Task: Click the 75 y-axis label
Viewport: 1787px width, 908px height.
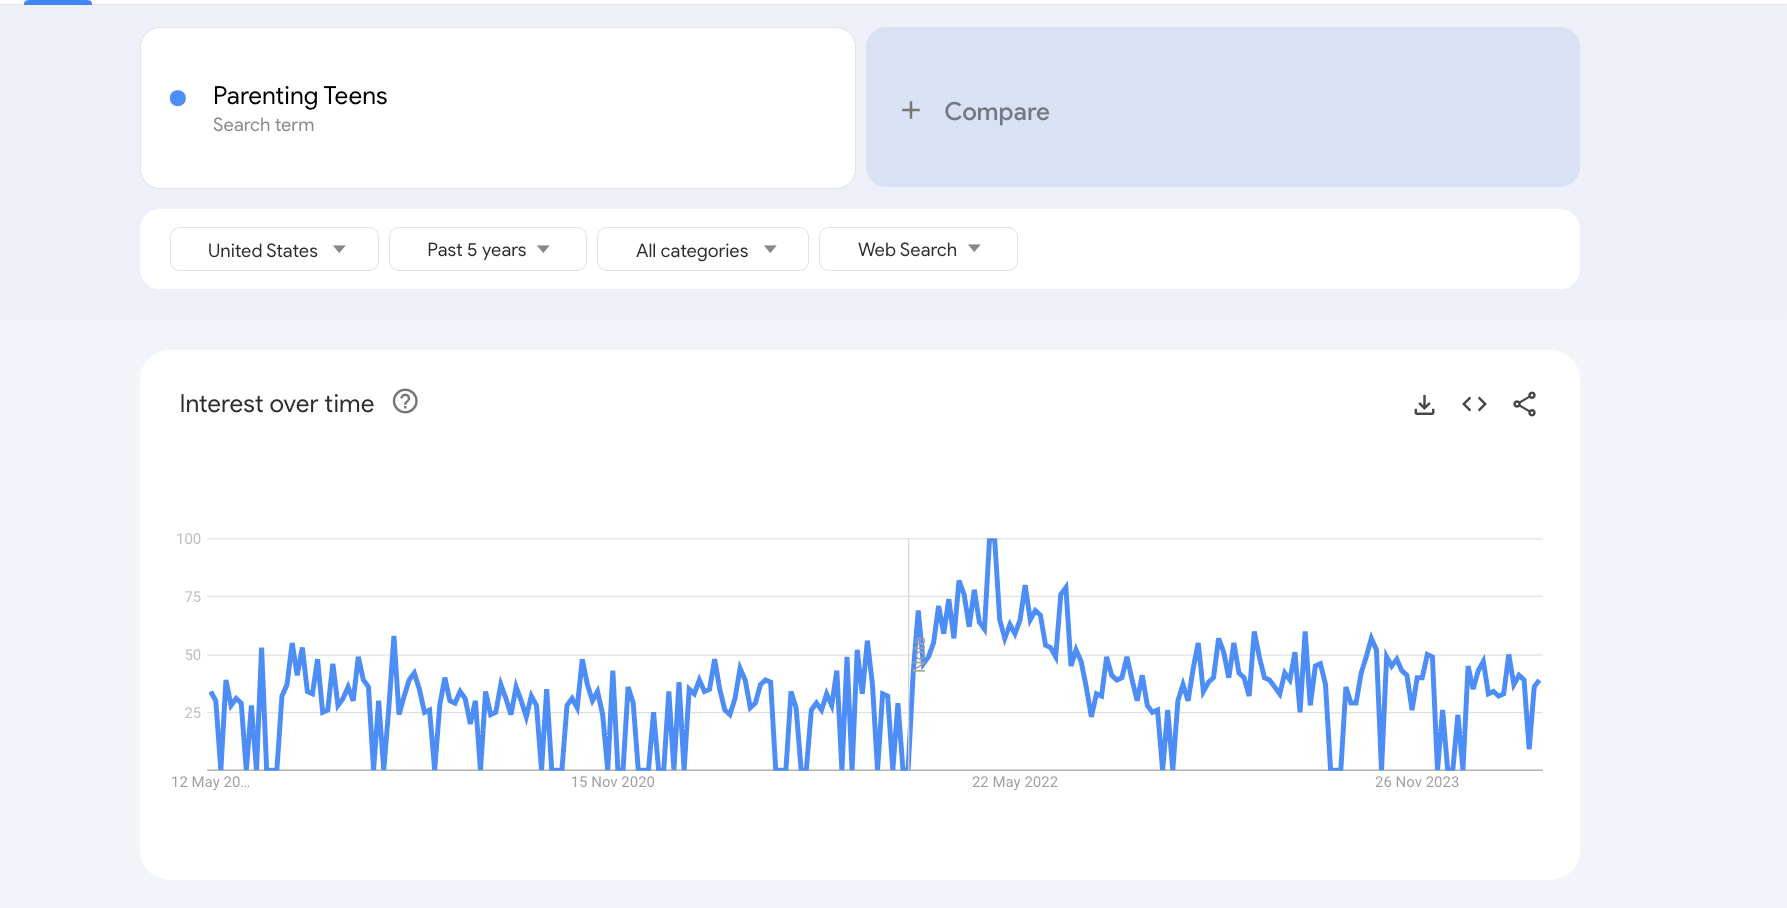Action: (x=192, y=597)
